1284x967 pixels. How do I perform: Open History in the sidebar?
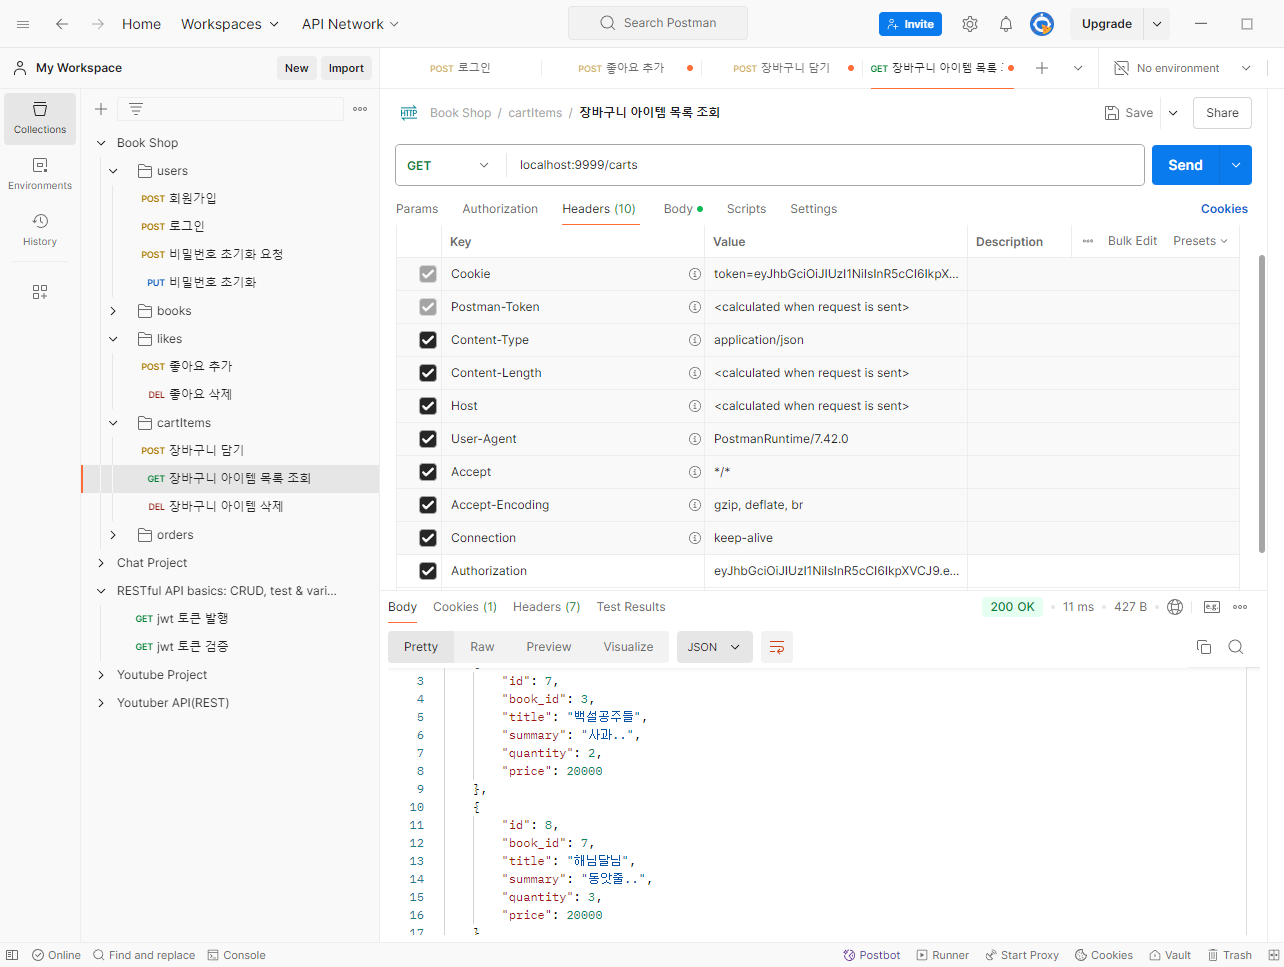[40, 230]
